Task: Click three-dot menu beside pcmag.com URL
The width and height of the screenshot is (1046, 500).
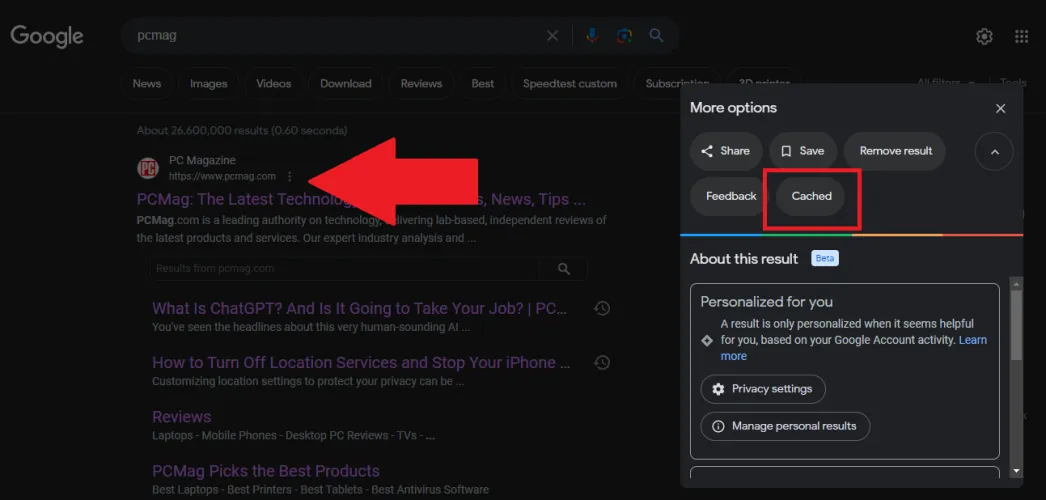Action: [290, 176]
